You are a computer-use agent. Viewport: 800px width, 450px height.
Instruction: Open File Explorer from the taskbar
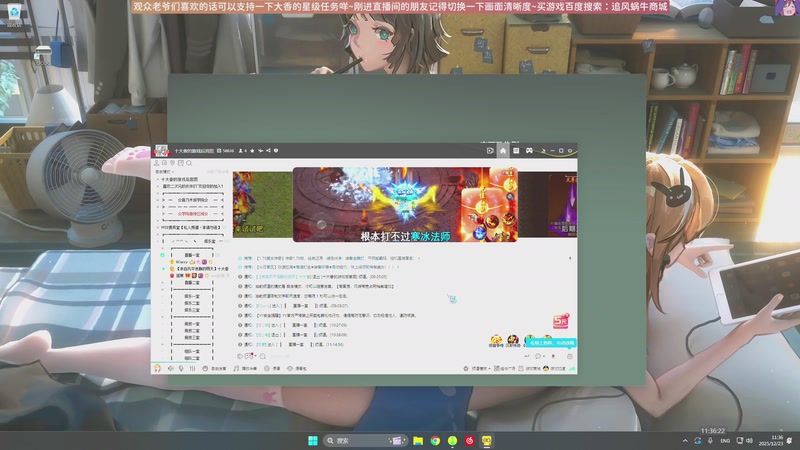pos(418,440)
